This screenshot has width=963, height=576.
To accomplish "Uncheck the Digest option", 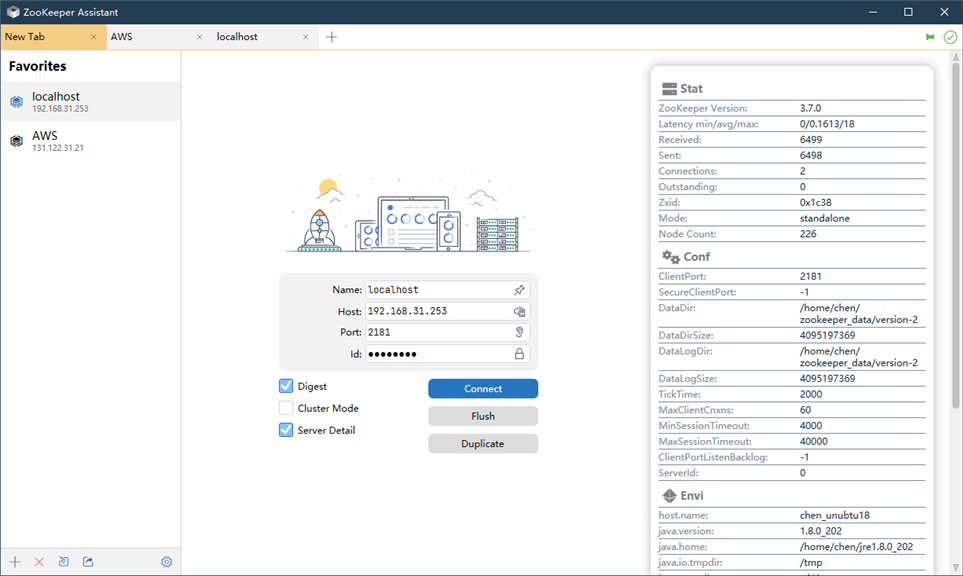I will coord(285,387).
